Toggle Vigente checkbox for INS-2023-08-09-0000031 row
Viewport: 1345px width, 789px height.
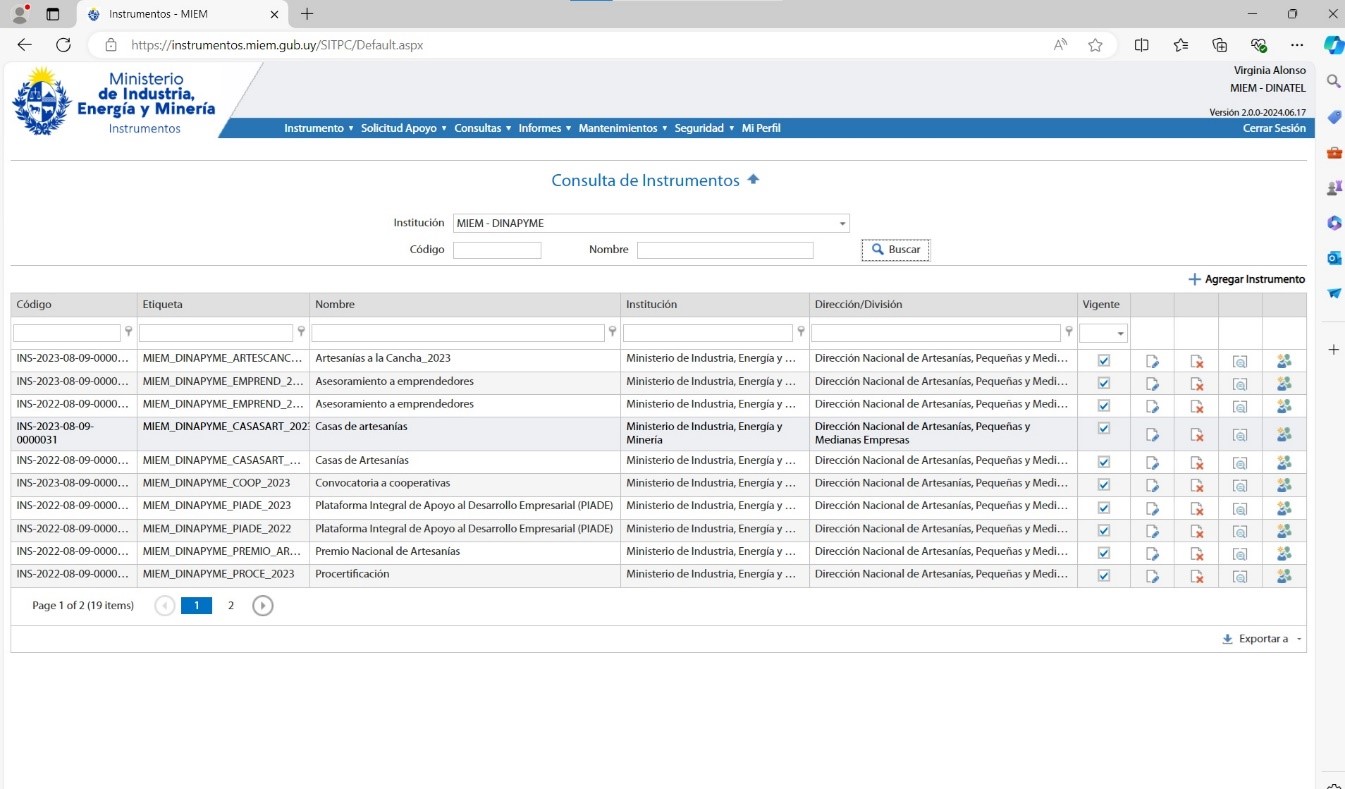coord(1104,428)
